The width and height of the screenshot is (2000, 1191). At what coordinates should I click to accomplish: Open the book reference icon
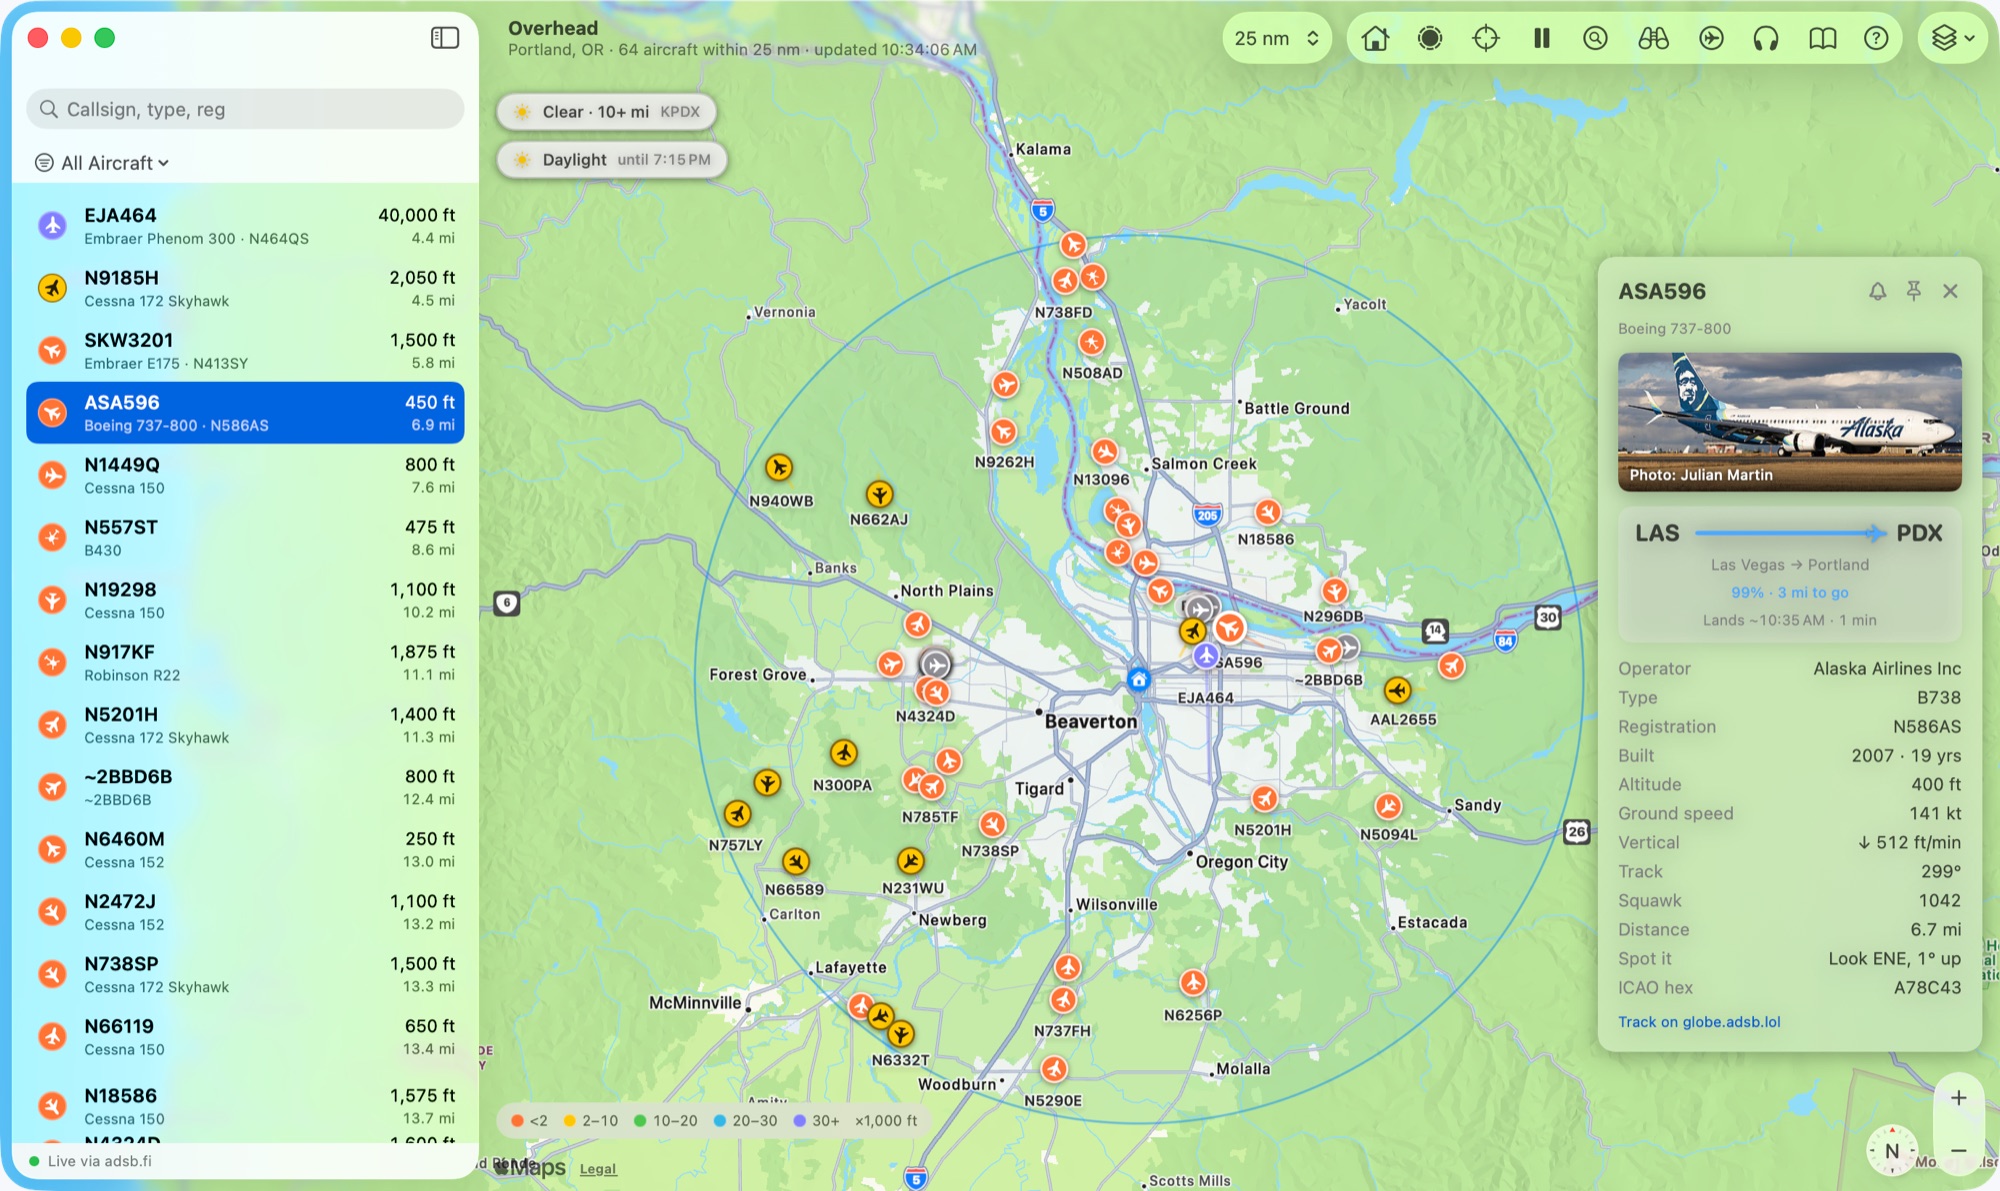click(1822, 38)
